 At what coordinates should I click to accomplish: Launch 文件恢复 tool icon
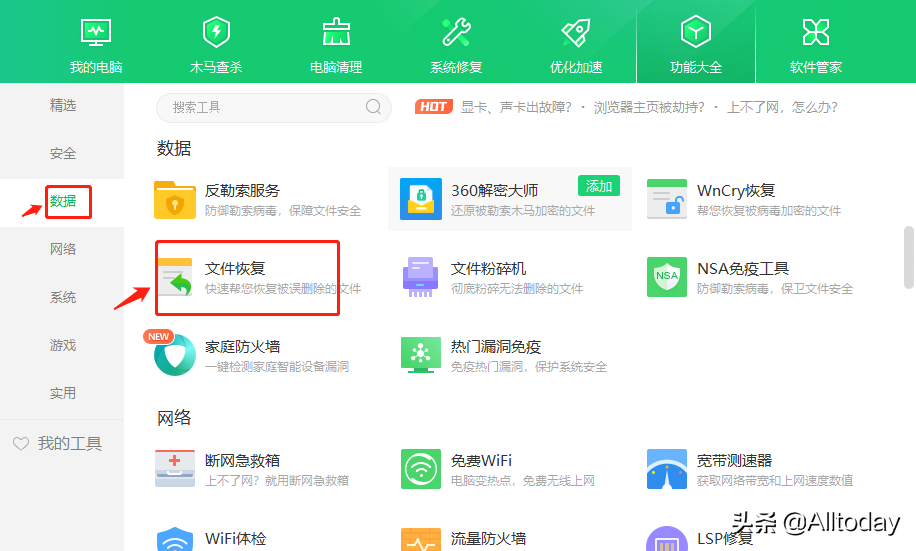pos(175,278)
